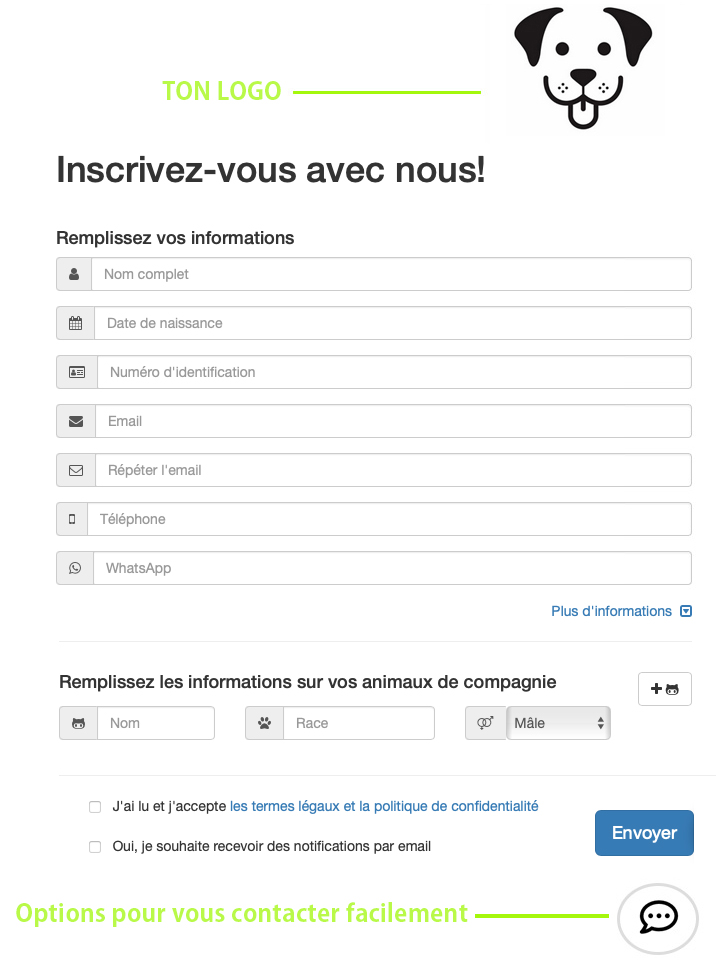Image resolution: width=716 pixels, height=963 pixels.
Task: Enable email notifications checkbox
Action: click(95, 847)
